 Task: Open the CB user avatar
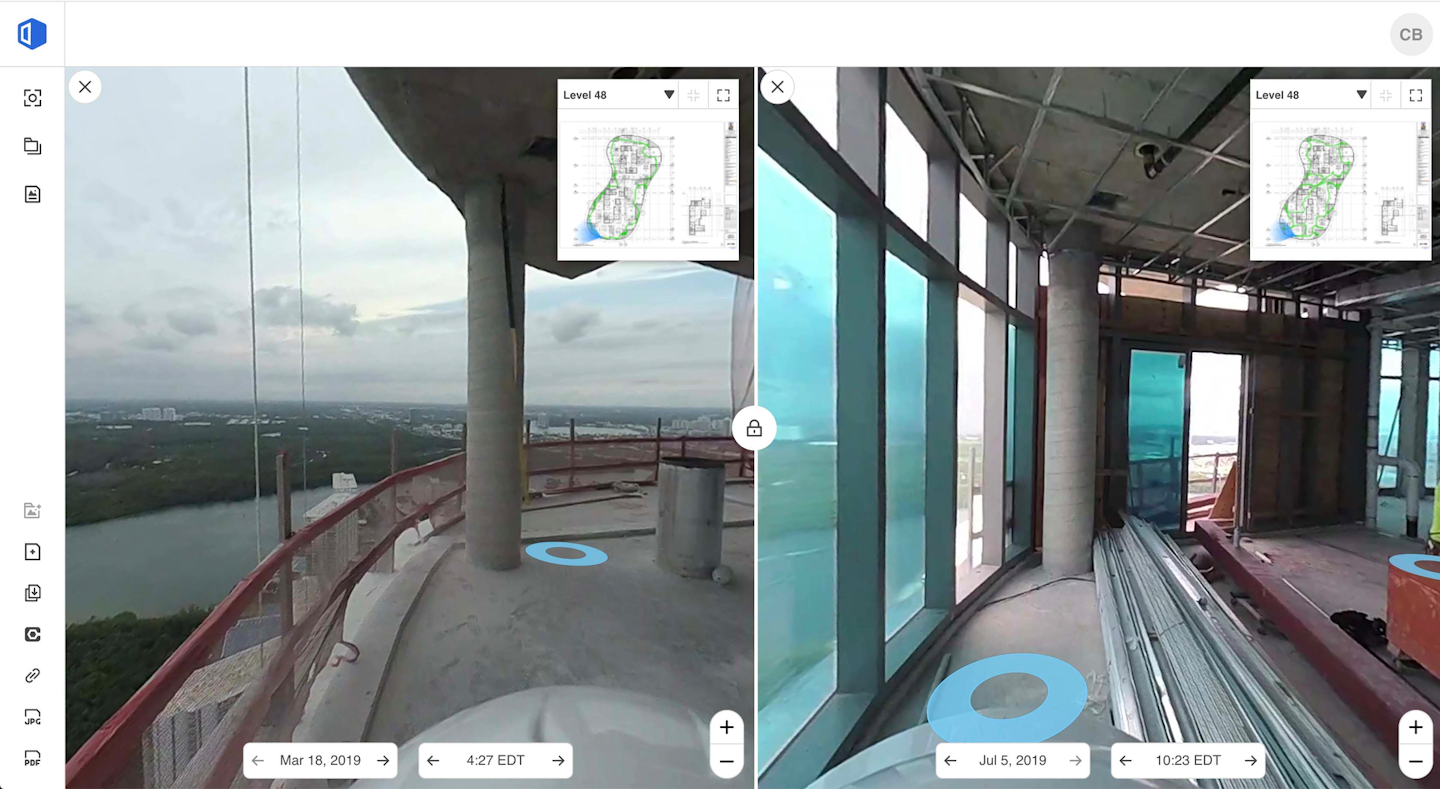tap(1411, 34)
